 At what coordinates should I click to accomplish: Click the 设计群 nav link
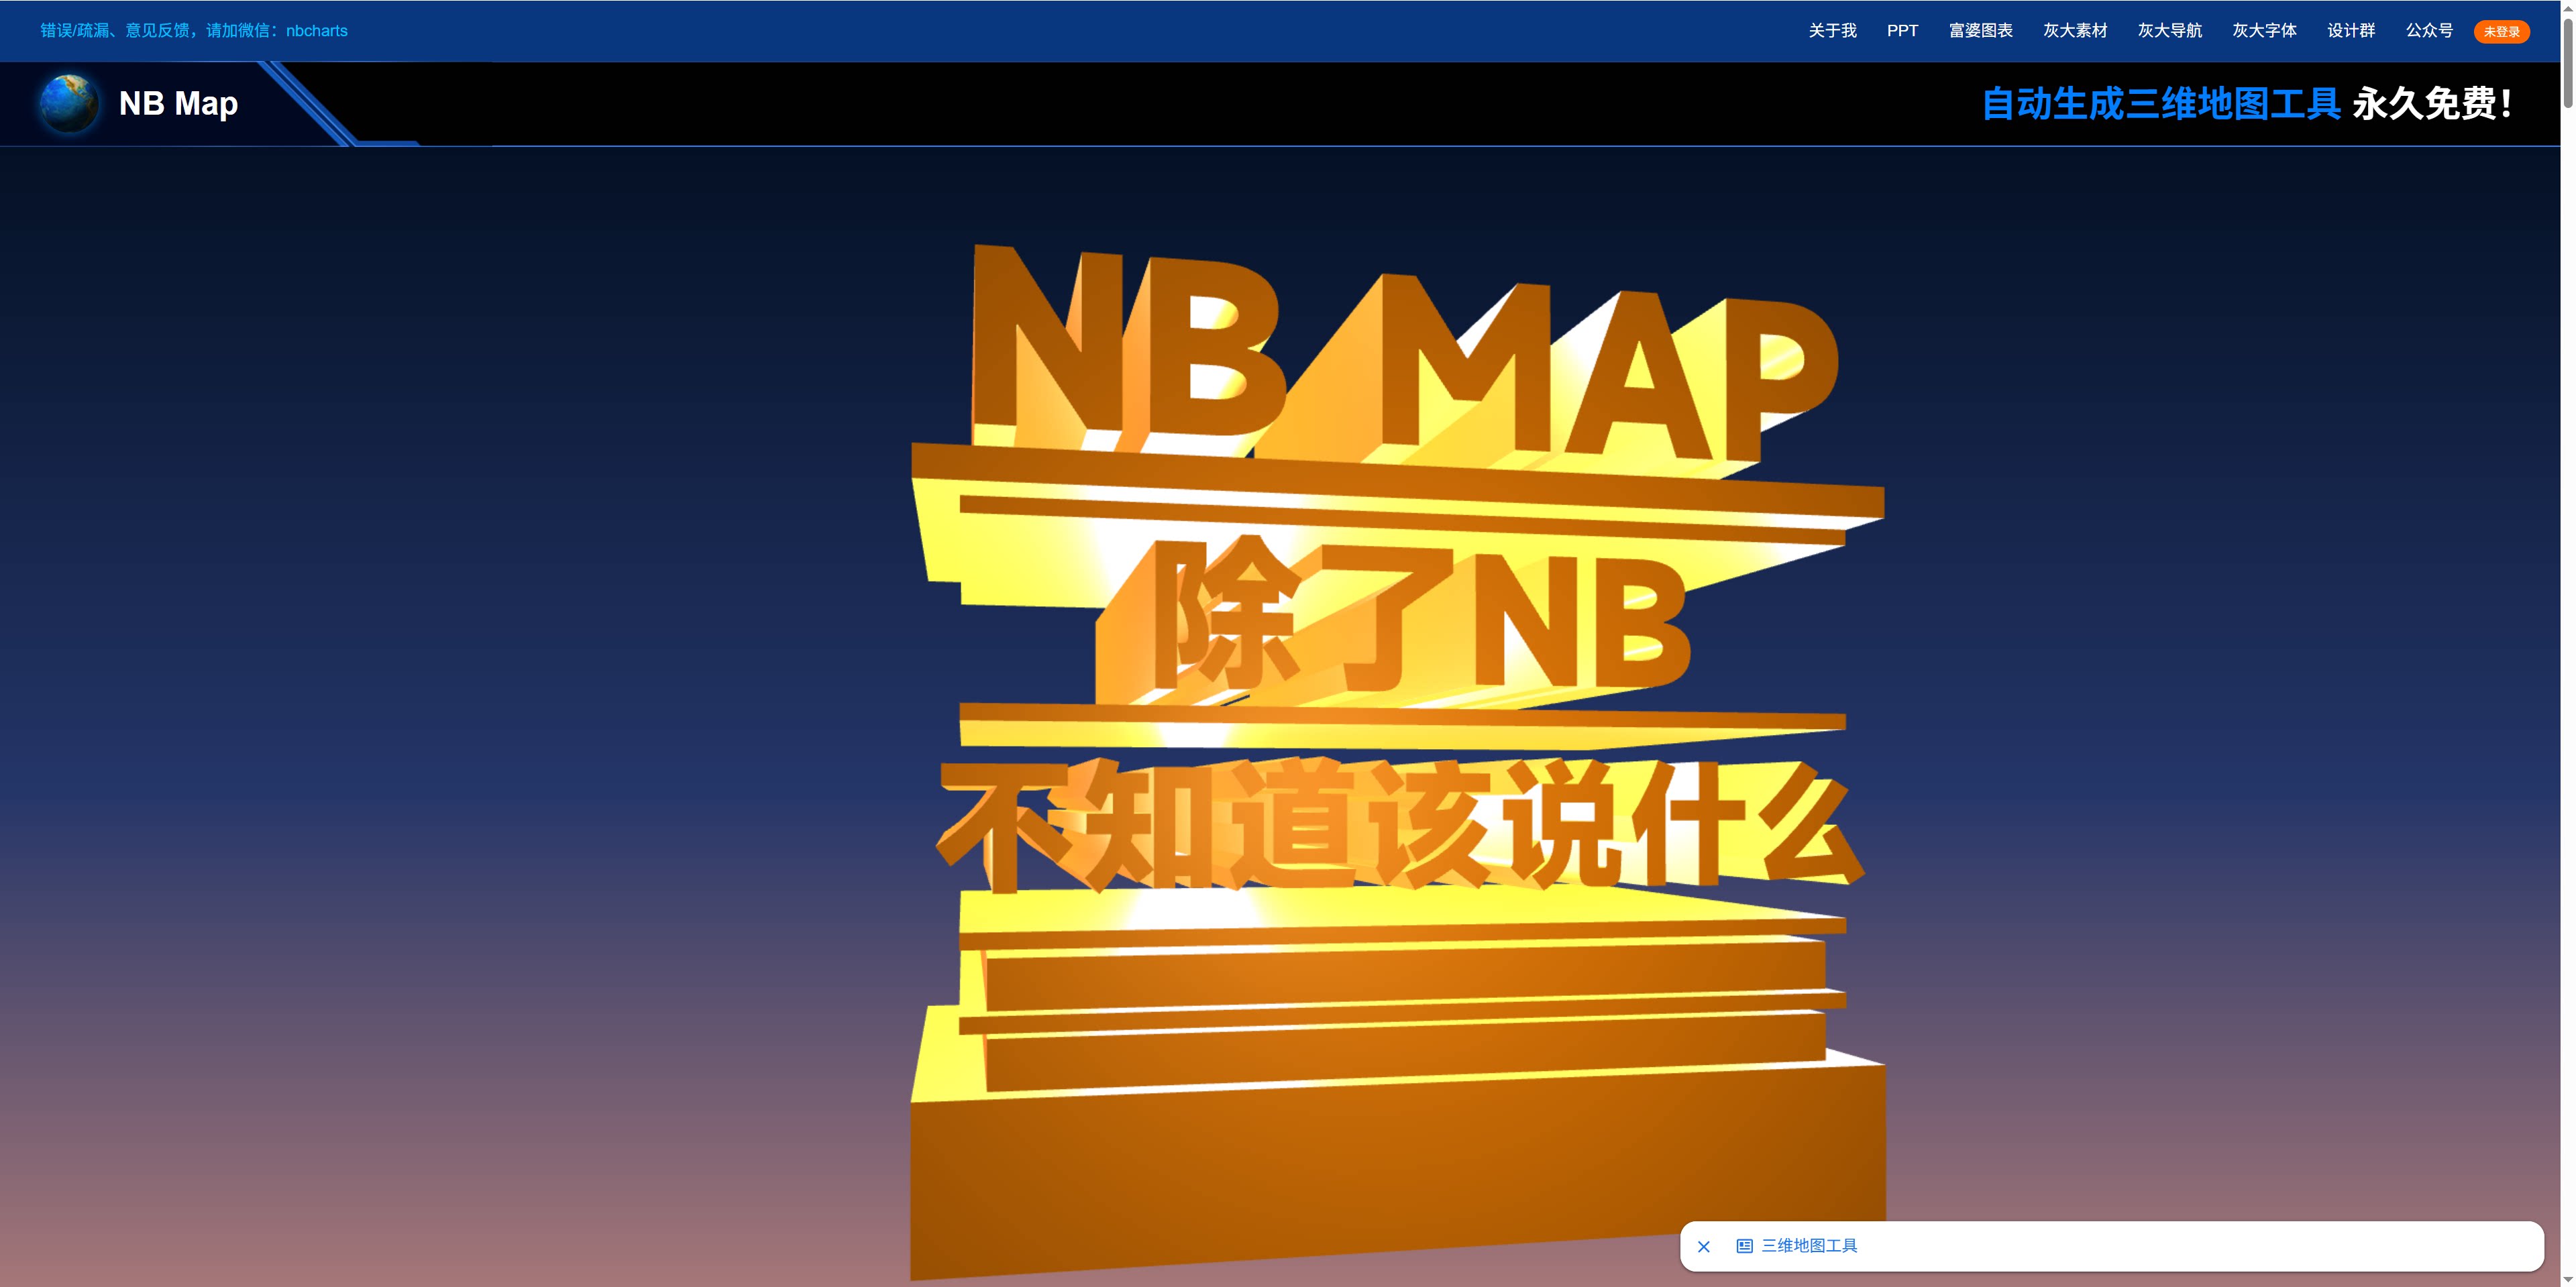click(x=2351, y=31)
